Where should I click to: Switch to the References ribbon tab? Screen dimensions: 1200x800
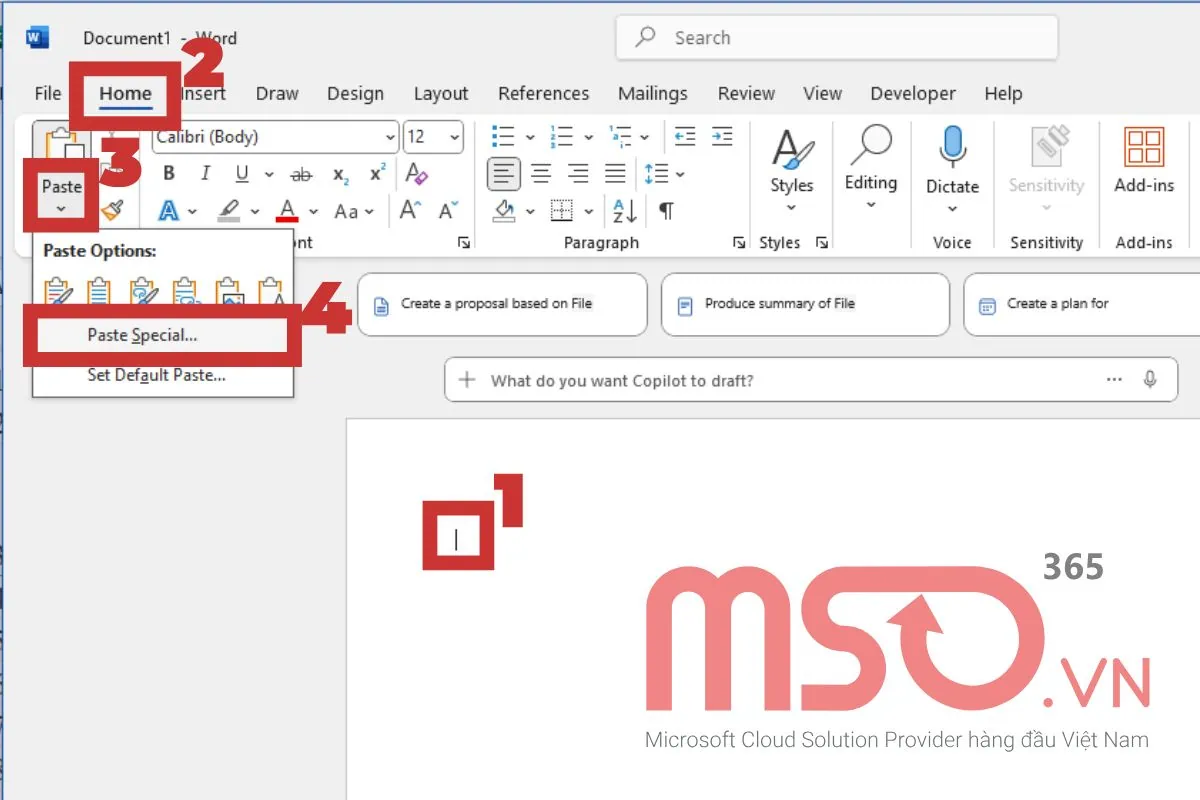click(x=543, y=93)
